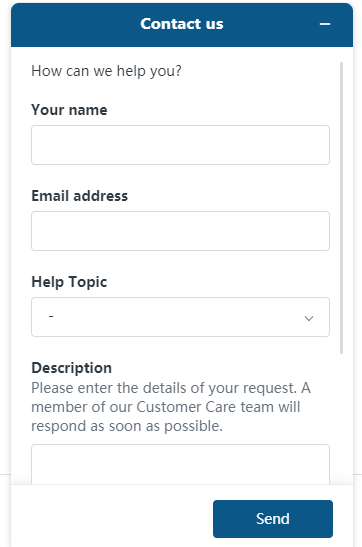Click the "Your name" label
Image resolution: width=362 pixels, height=547 pixels.
[x=69, y=110]
